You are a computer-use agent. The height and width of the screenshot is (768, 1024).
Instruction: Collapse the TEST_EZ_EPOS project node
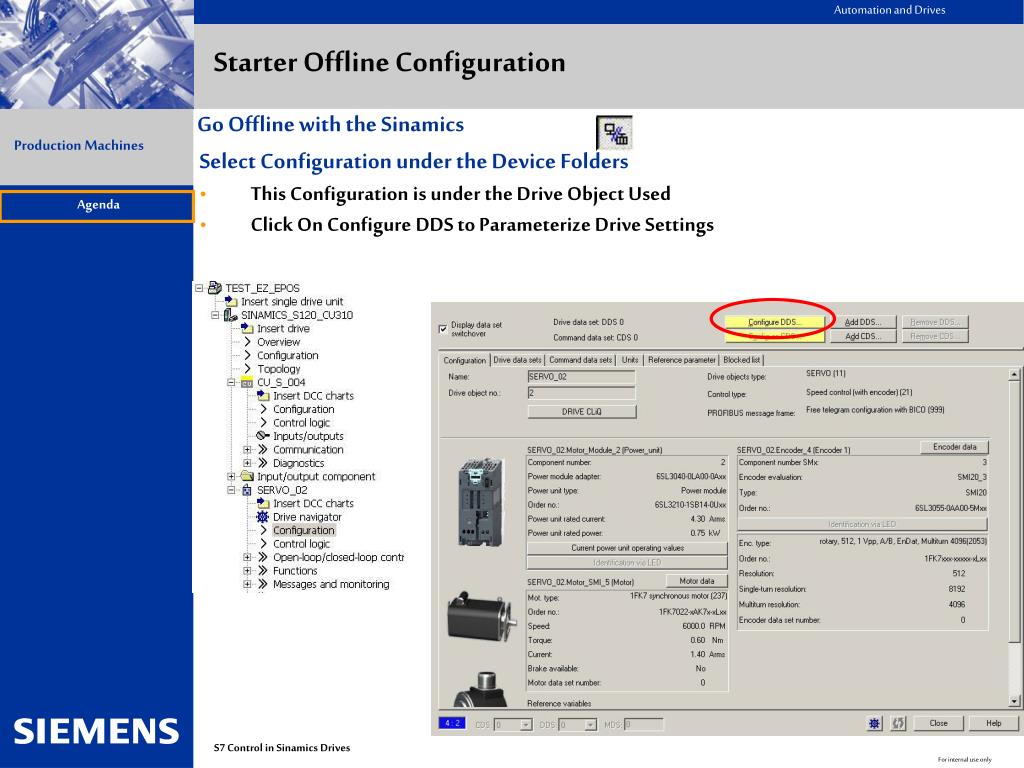click(199, 288)
